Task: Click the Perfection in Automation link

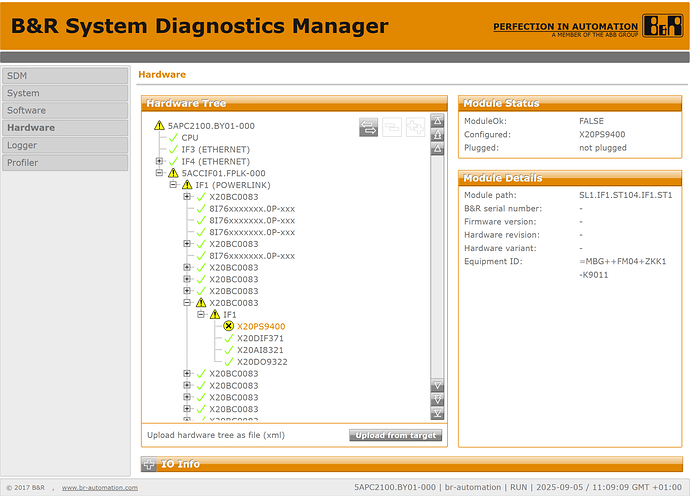Action: tap(565, 27)
